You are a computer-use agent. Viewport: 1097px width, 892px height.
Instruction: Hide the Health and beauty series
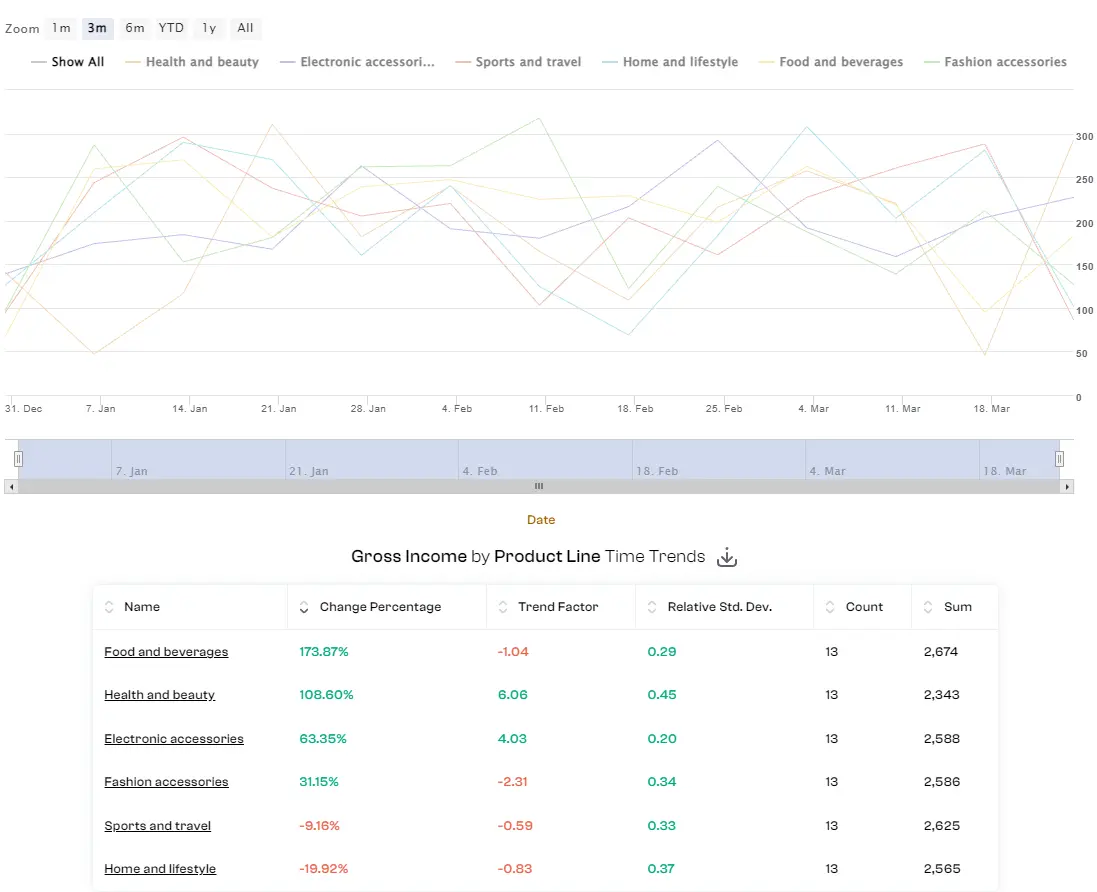pos(202,62)
